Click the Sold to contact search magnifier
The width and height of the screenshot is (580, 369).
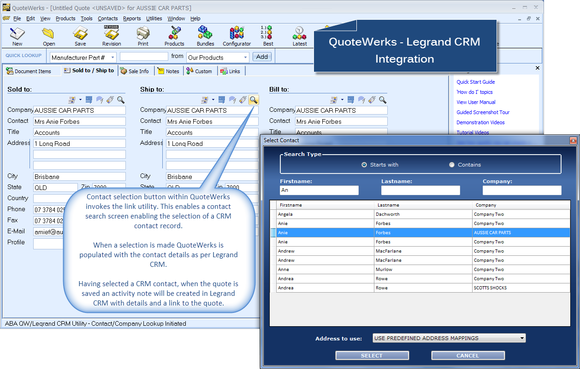[x=121, y=100]
